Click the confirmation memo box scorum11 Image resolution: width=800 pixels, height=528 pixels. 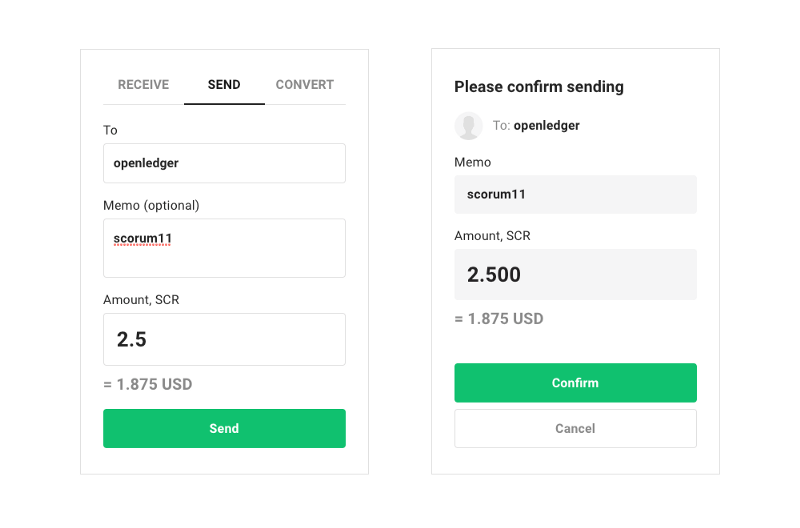coord(576,194)
